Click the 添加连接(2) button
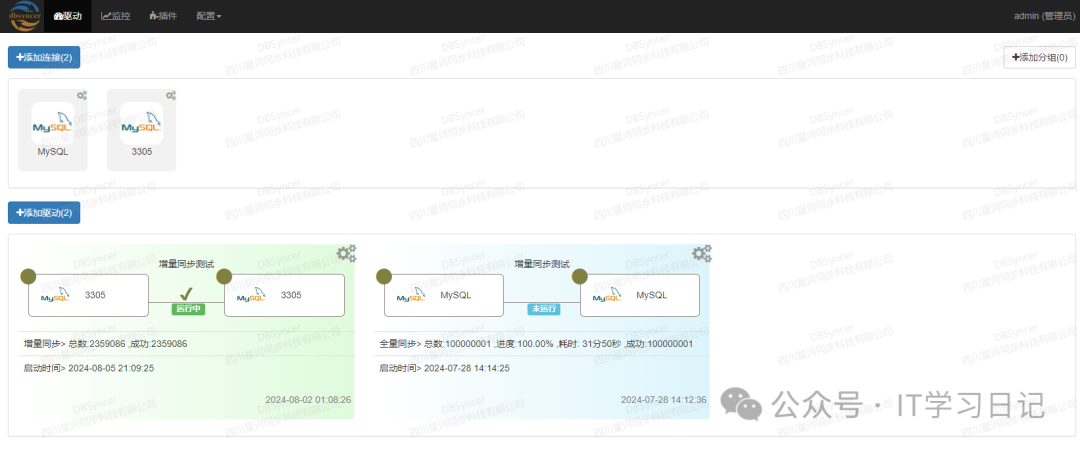Image resolution: width=1080 pixels, height=449 pixels. (x=44, y=58)
